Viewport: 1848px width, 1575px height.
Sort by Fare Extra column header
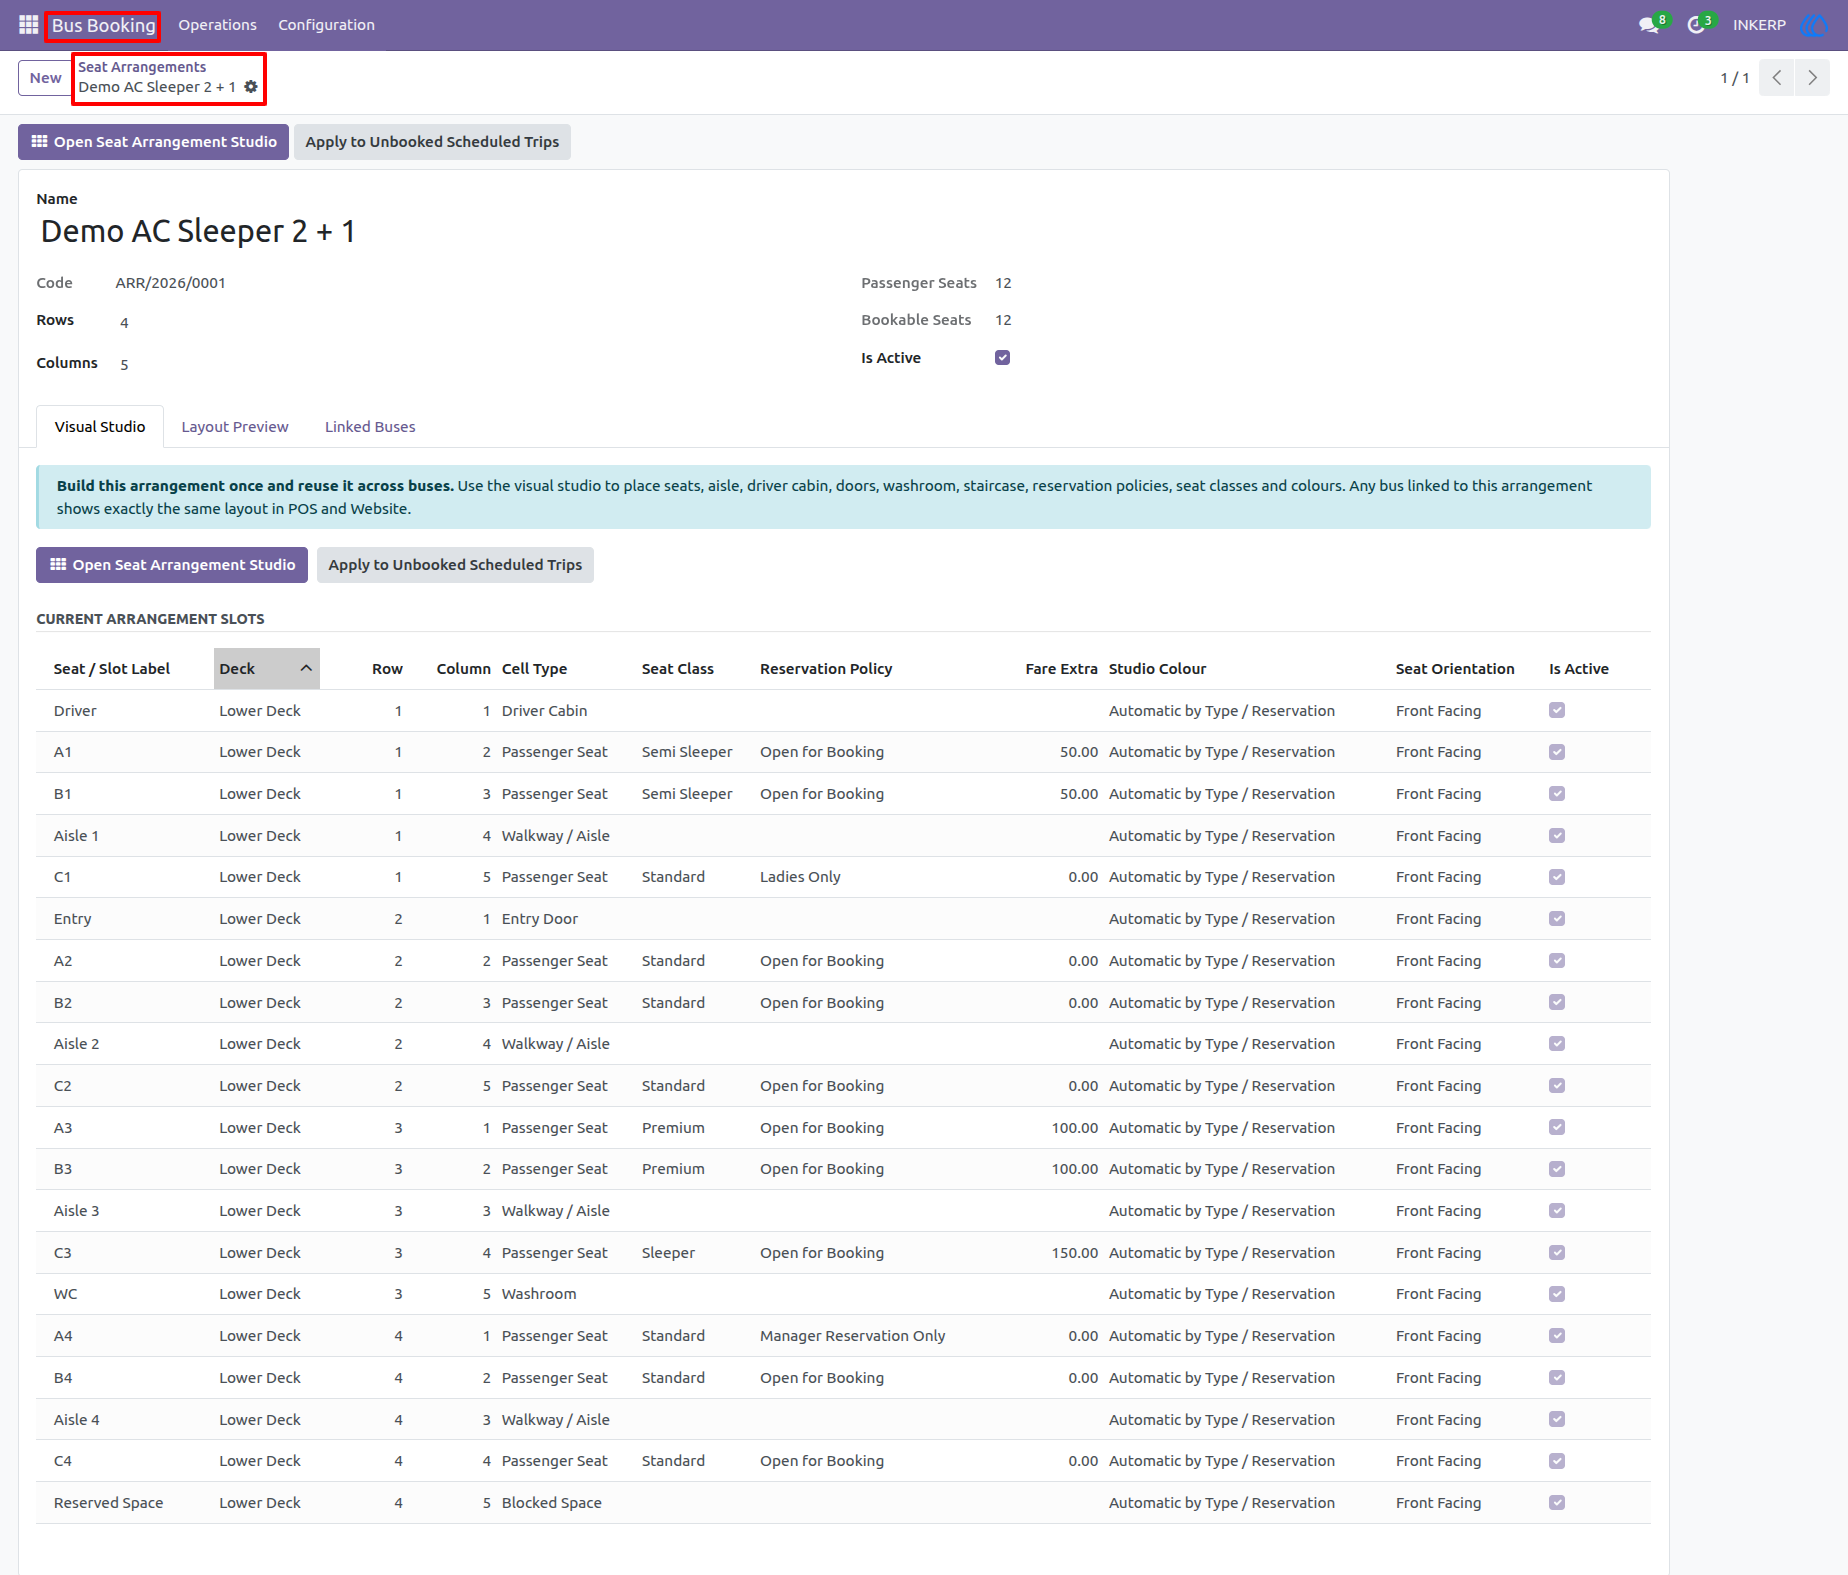pos(1061,669)
